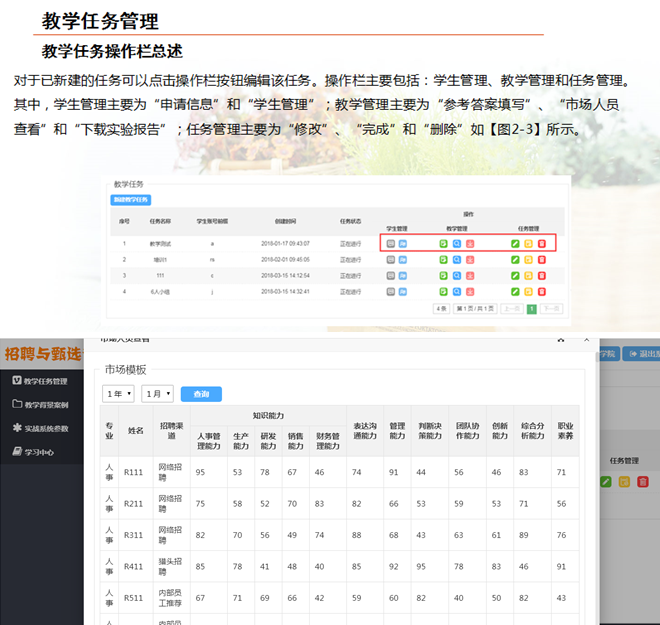
Task: Select page 1 in the pagination bar
Action: pos(532,309)
